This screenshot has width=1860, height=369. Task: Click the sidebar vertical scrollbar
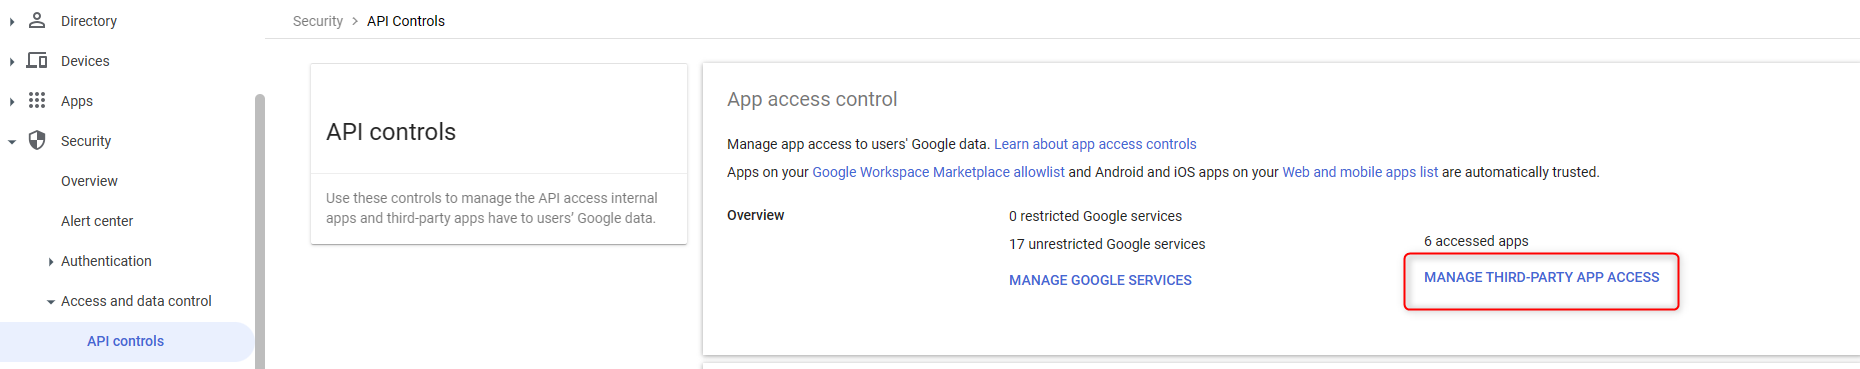pos(260,230)
